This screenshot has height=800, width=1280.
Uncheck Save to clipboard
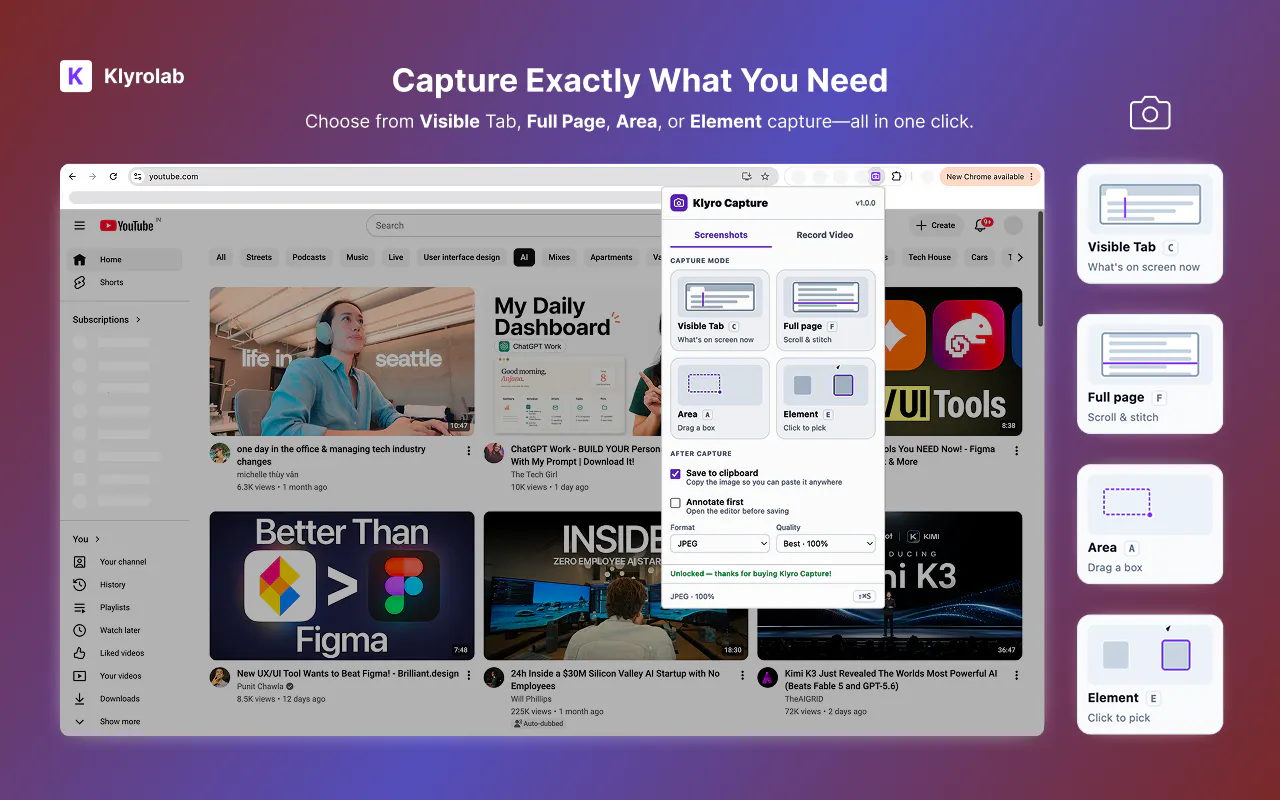tap(676, 474)
